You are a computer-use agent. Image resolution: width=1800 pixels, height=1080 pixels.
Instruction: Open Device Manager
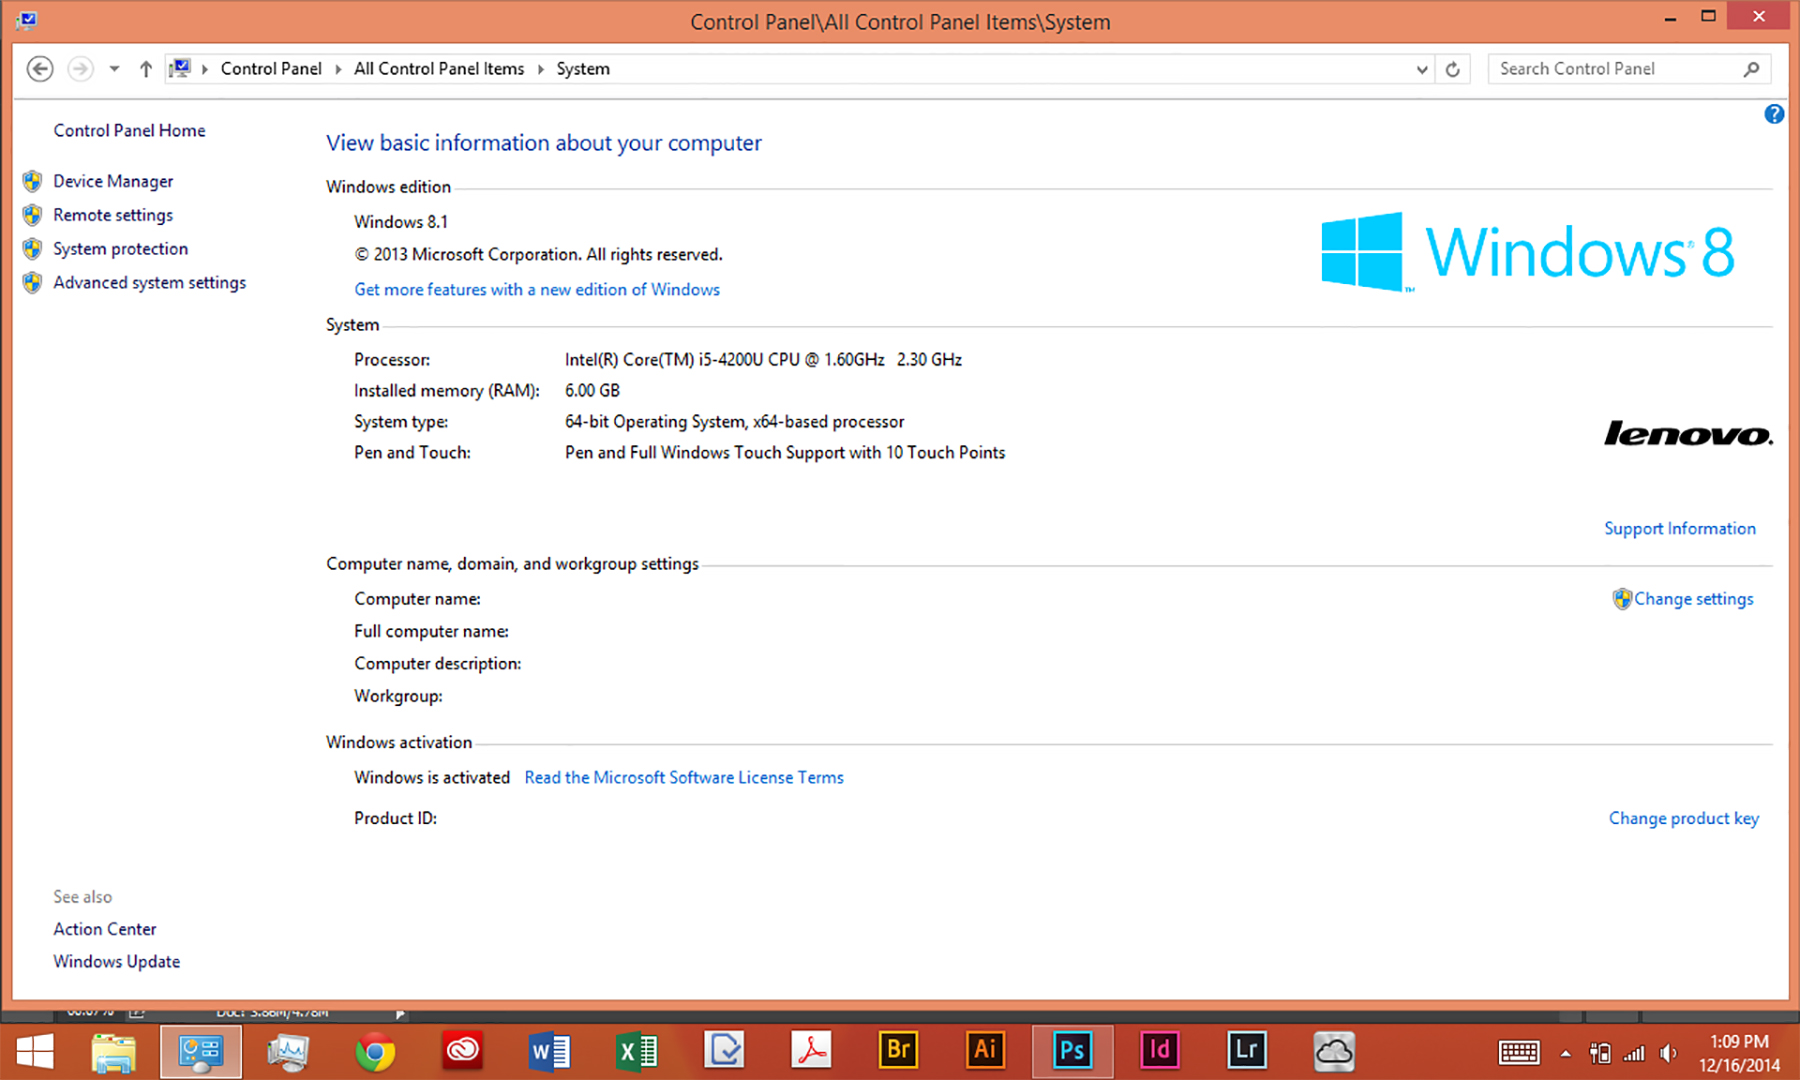coord(113,181)
